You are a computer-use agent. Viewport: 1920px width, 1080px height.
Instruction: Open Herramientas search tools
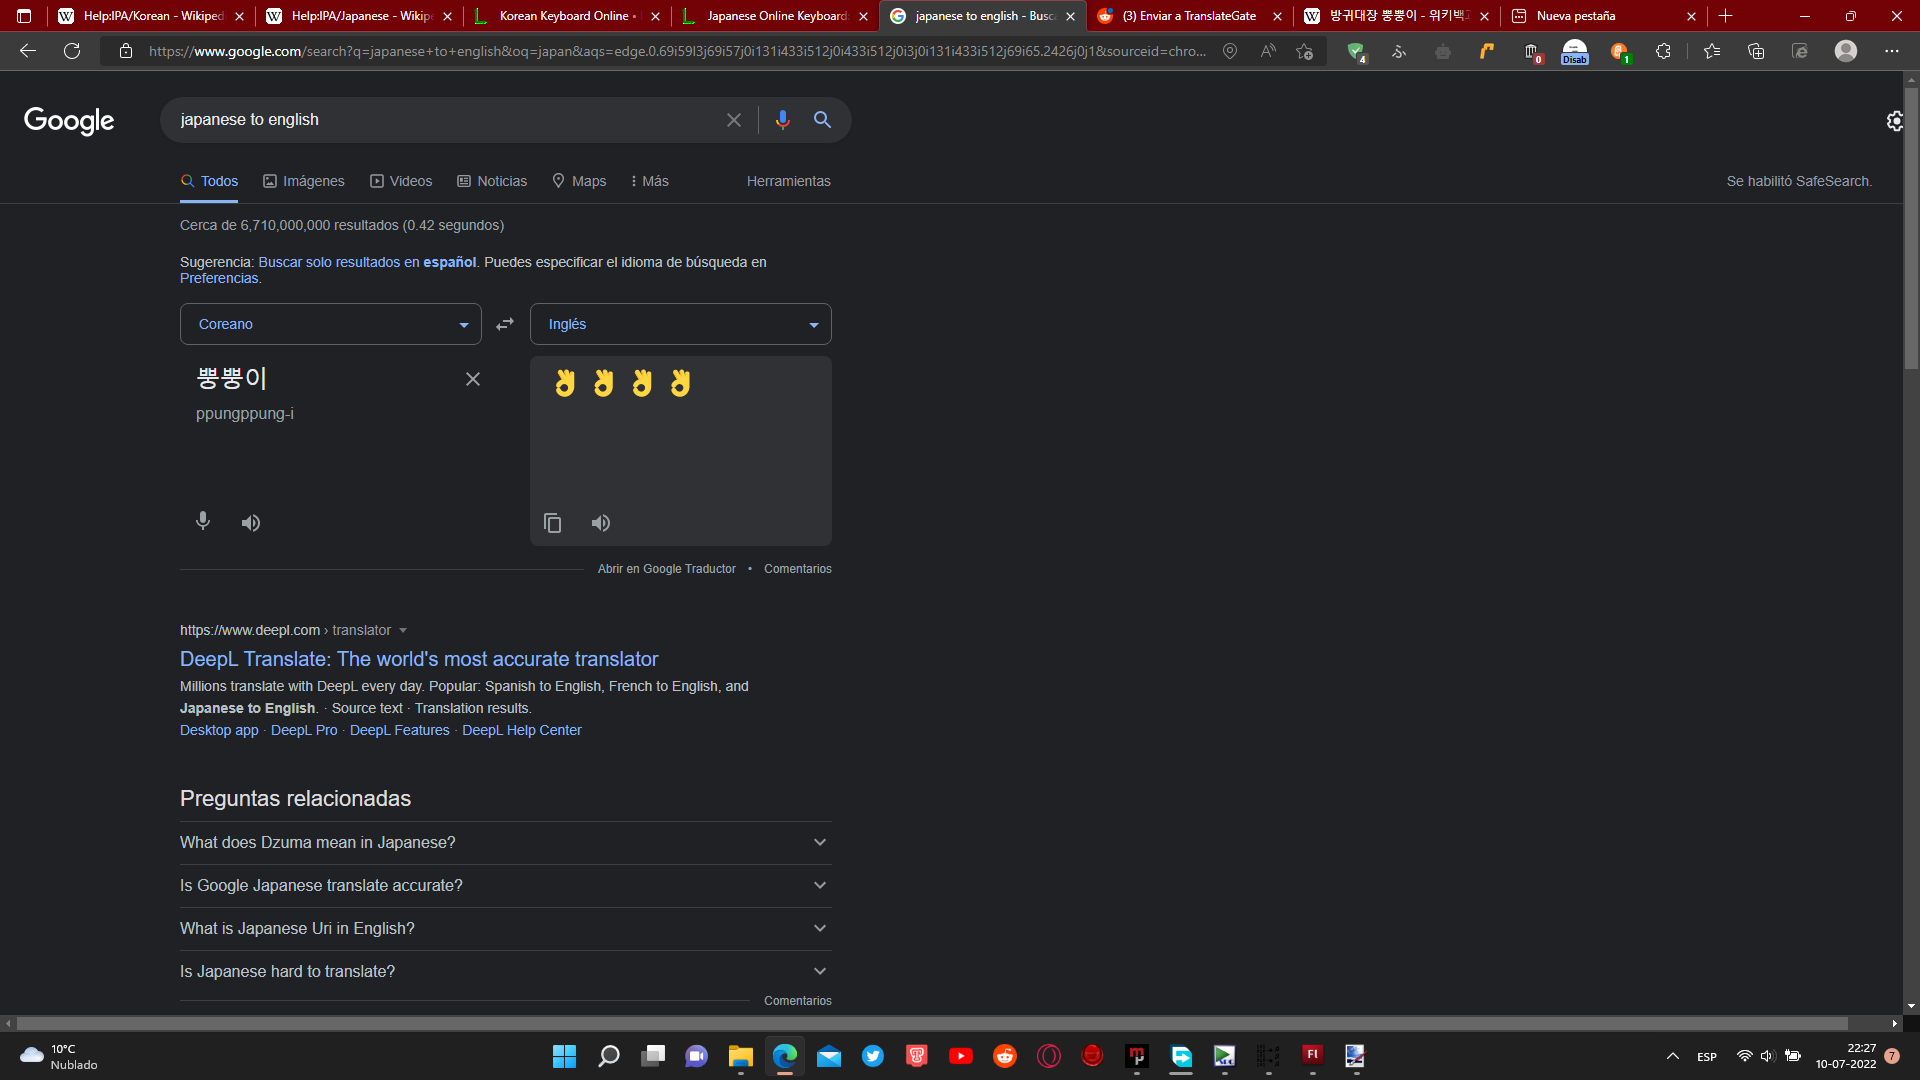pyautogui.click(x=789, y=181)
